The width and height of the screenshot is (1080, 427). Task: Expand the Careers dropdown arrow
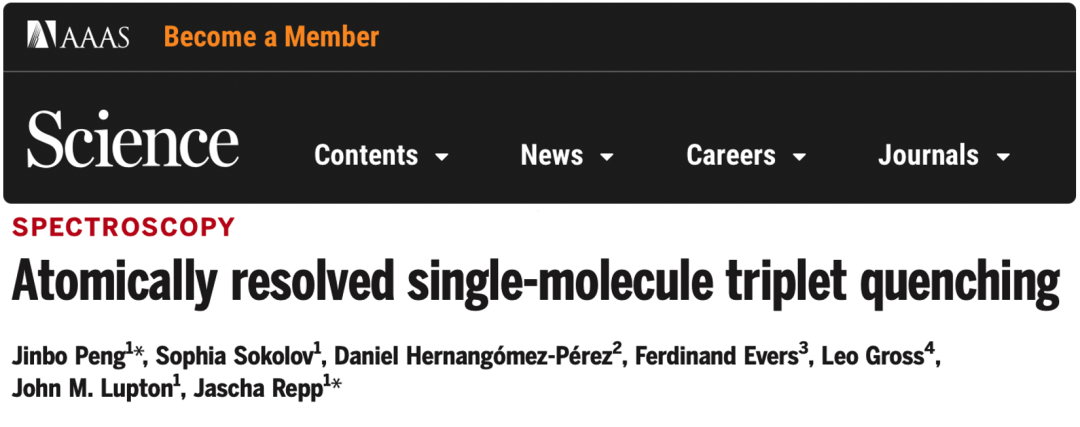[x=799, y=158]
